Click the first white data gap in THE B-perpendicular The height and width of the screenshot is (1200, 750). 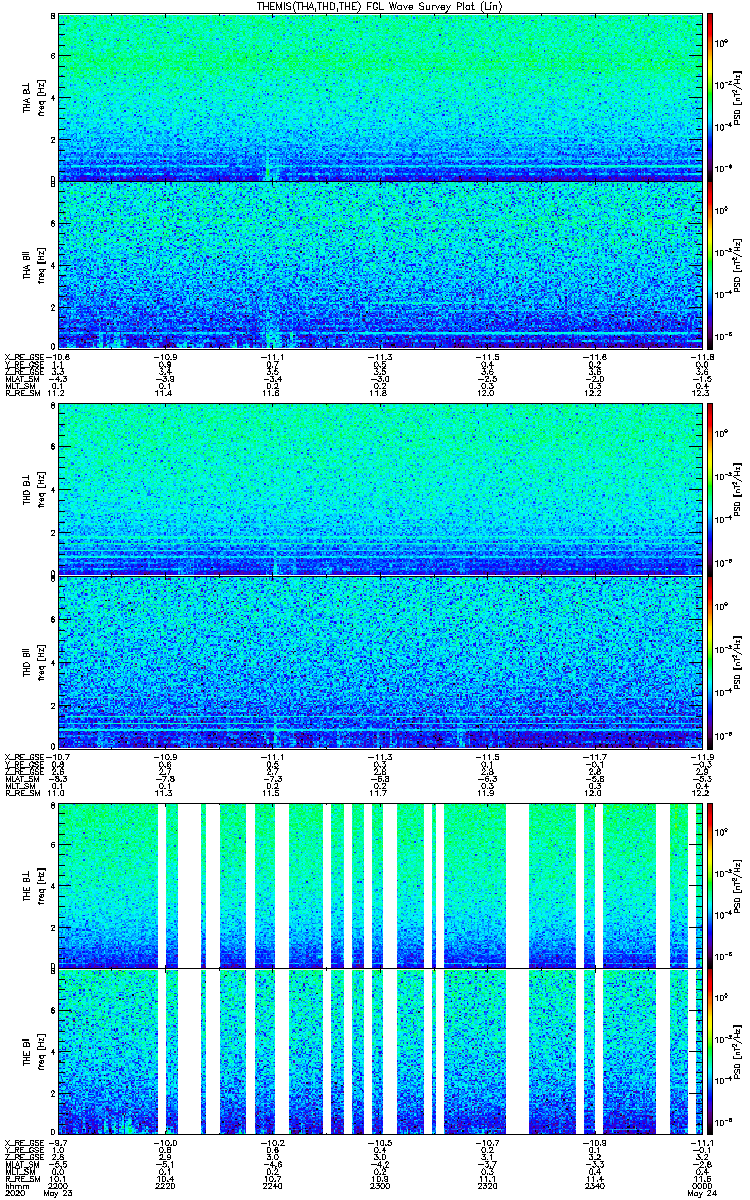[x=162, y=885]
